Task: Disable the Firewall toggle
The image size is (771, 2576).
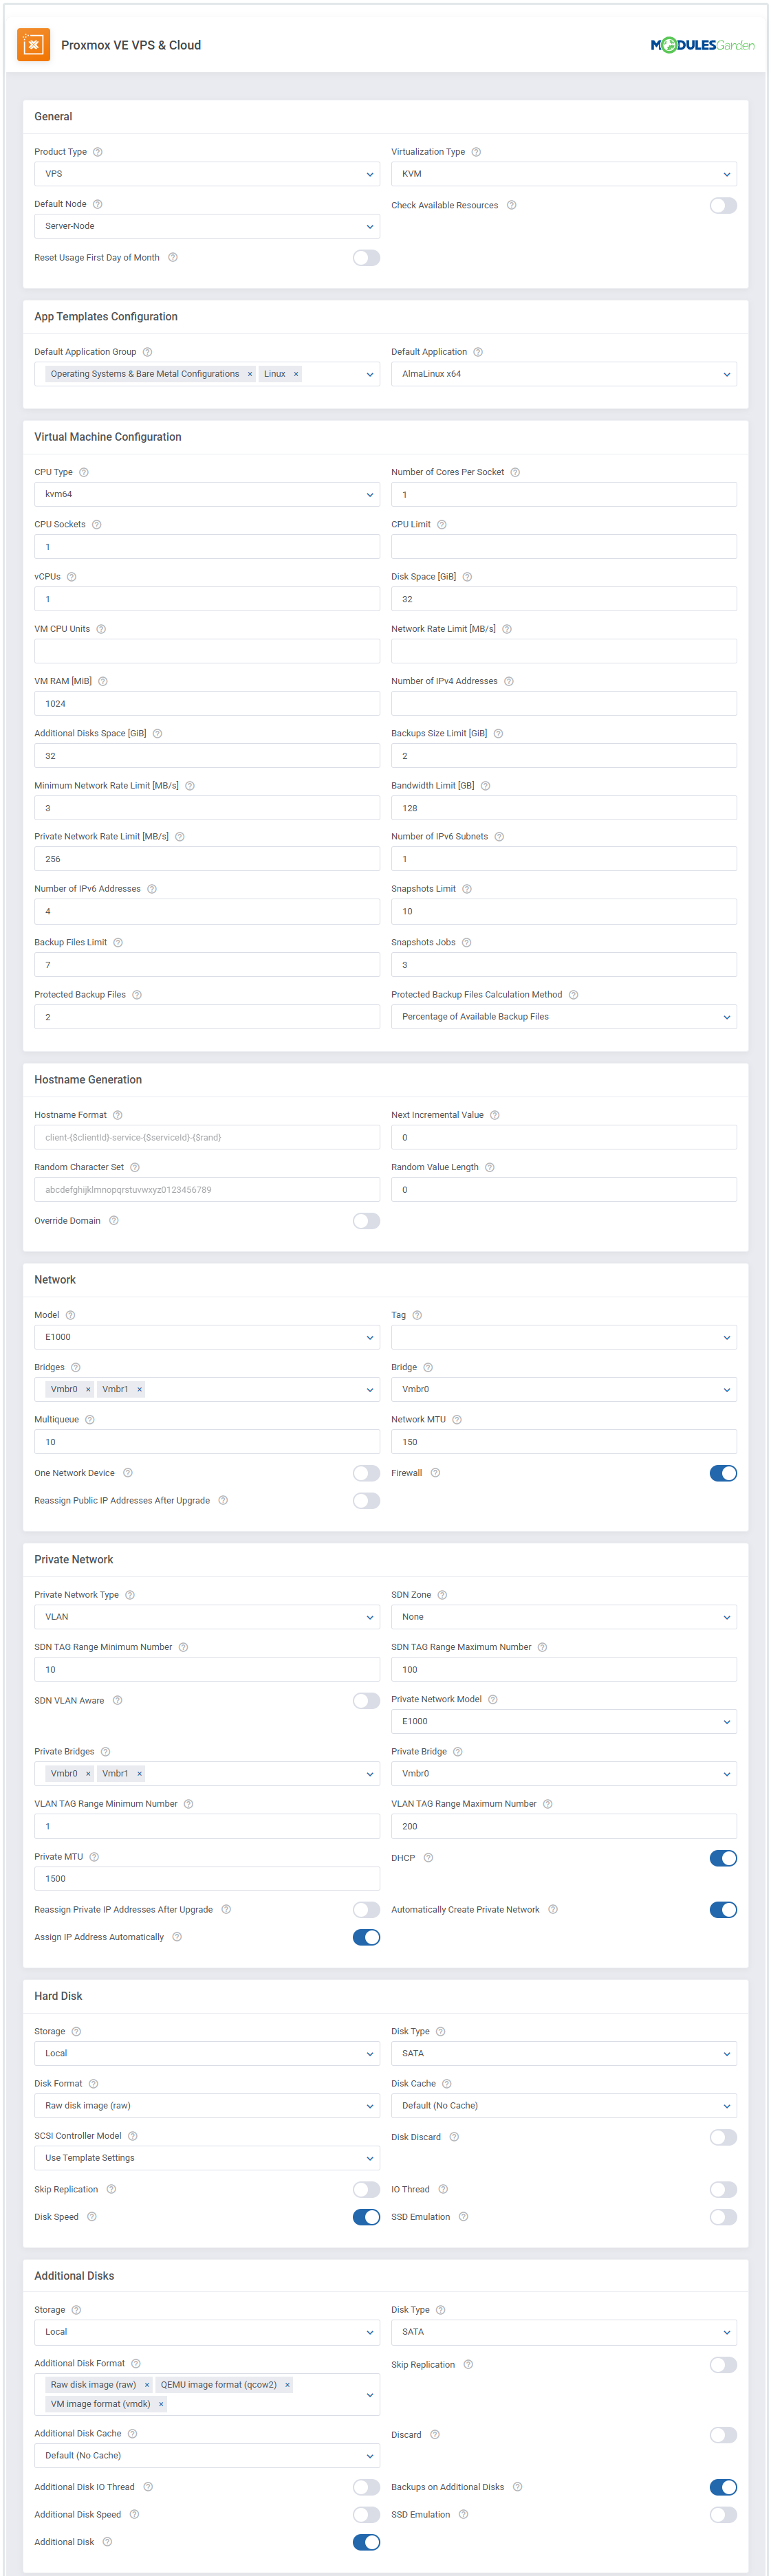Action: 722,1473
